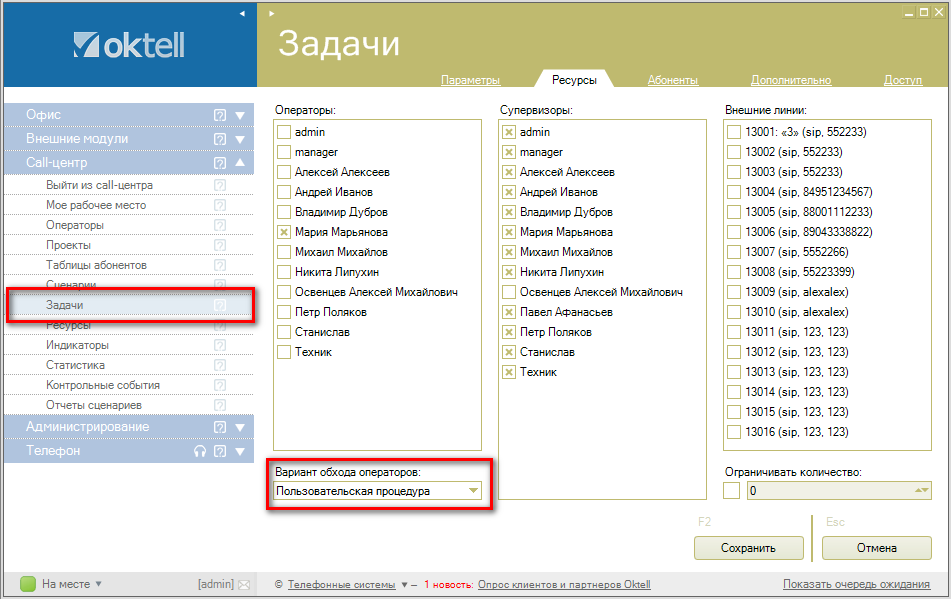Expand the Внешние модули section
This screenshot has height=599, width=951.
[x=240, y=139]
